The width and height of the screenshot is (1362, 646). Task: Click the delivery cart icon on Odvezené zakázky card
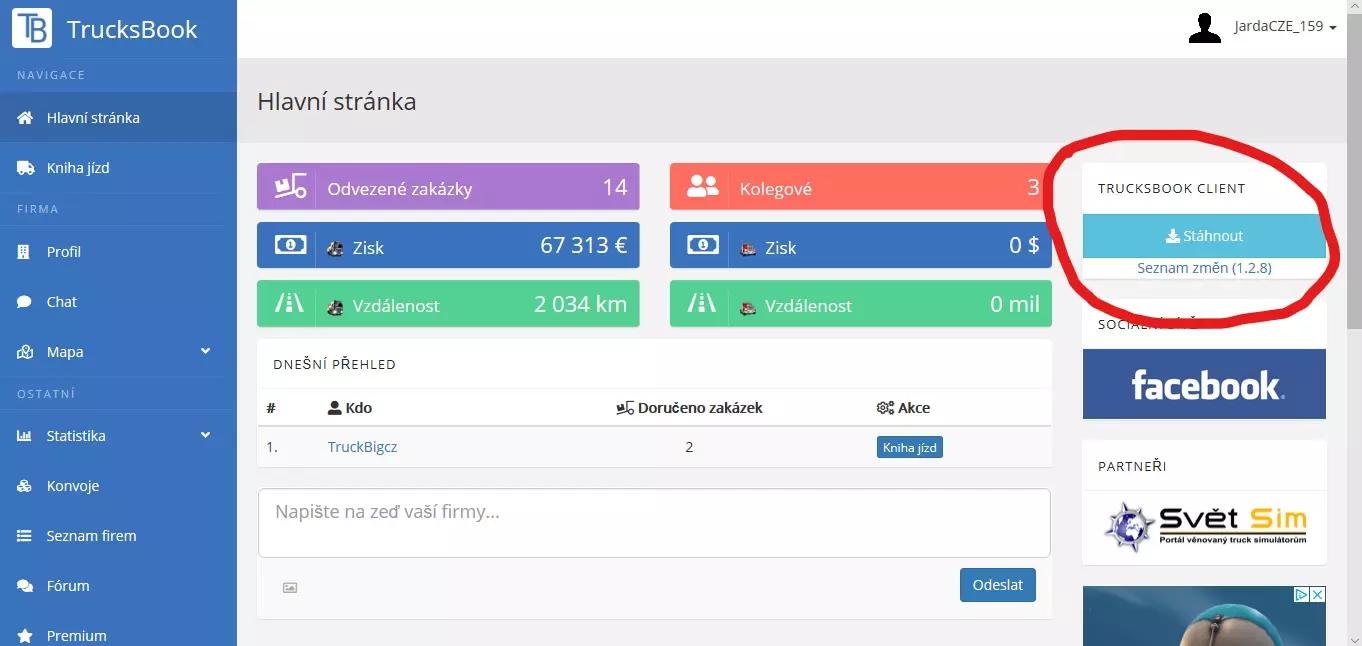point(290,187)
